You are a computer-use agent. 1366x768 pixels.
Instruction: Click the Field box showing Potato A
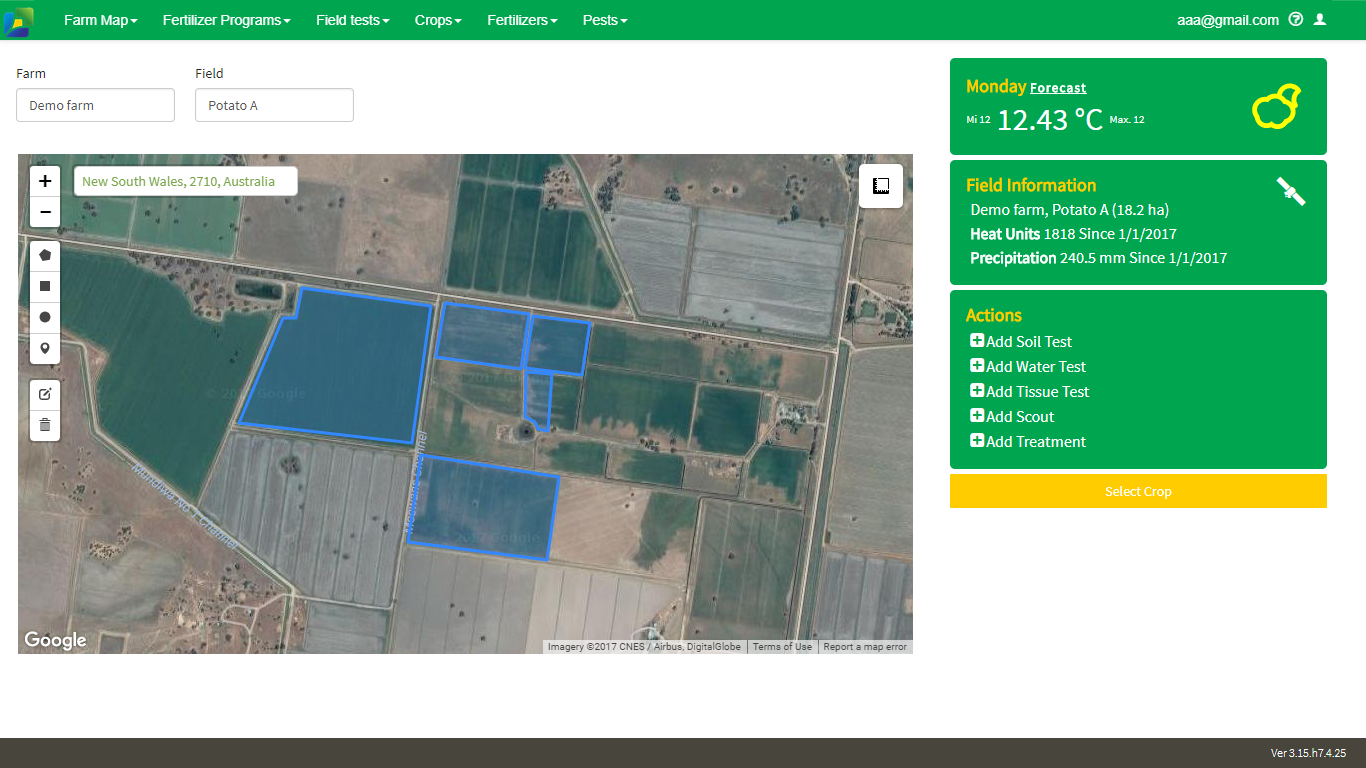(x=274, y=105)
